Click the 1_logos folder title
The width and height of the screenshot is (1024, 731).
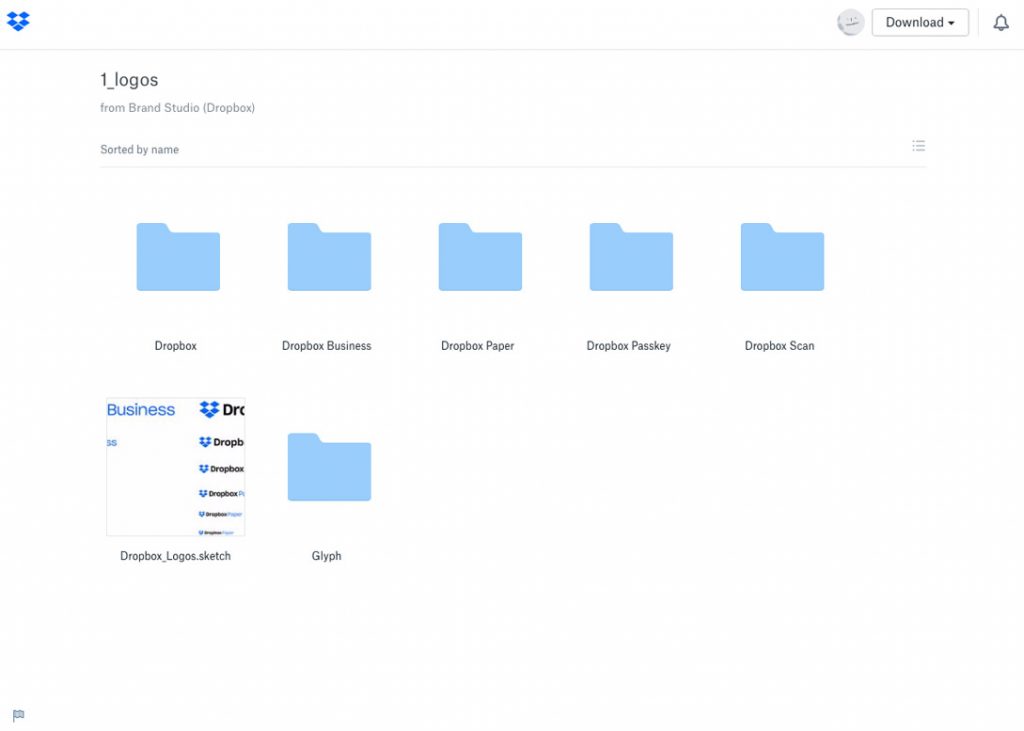(129, 80)
